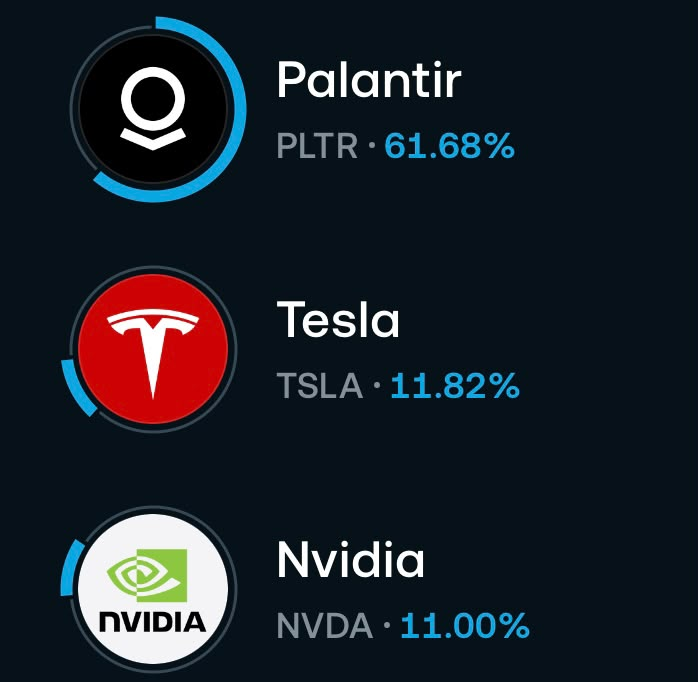
Task: Tap the white chevron under Palantir's ring
Action: tap(153, 139)
